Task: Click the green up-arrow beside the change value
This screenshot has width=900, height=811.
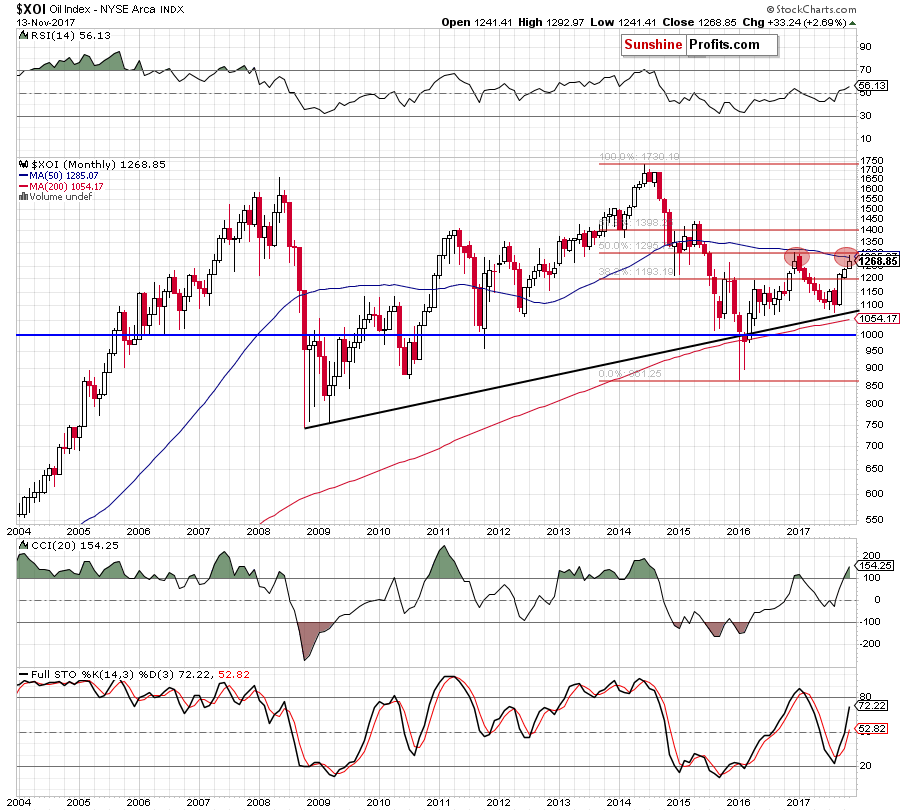Action: 852,23
